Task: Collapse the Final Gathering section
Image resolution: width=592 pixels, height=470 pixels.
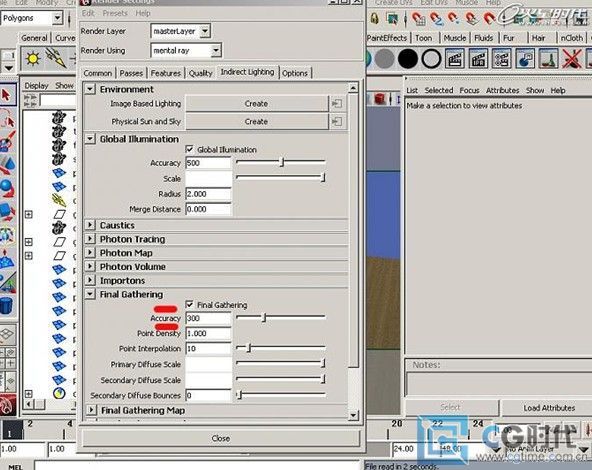Action: tap(90, 294)
